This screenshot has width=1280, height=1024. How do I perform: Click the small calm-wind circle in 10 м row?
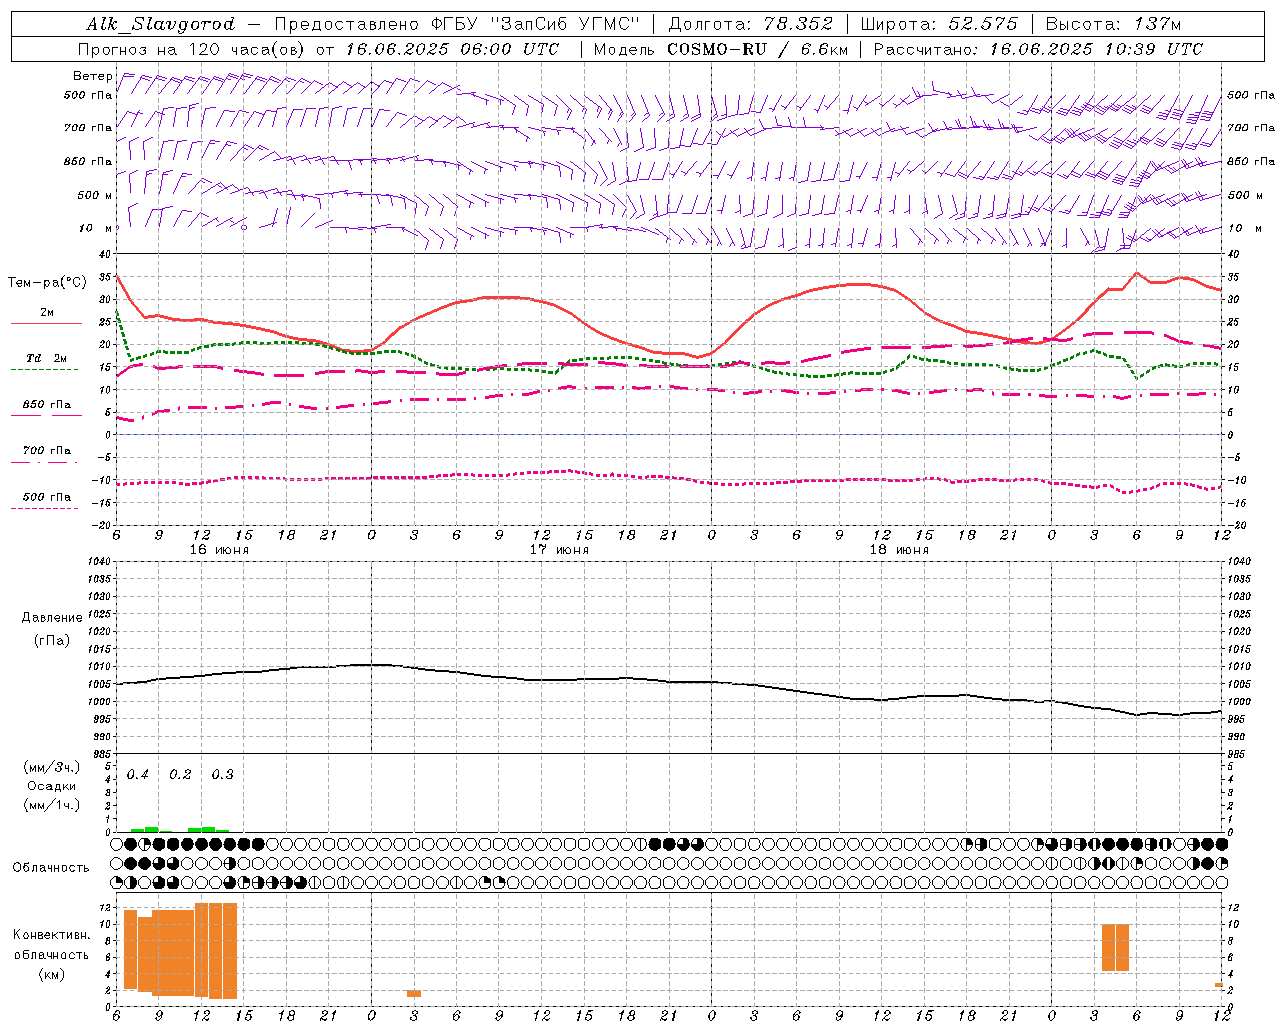[243, 227]
